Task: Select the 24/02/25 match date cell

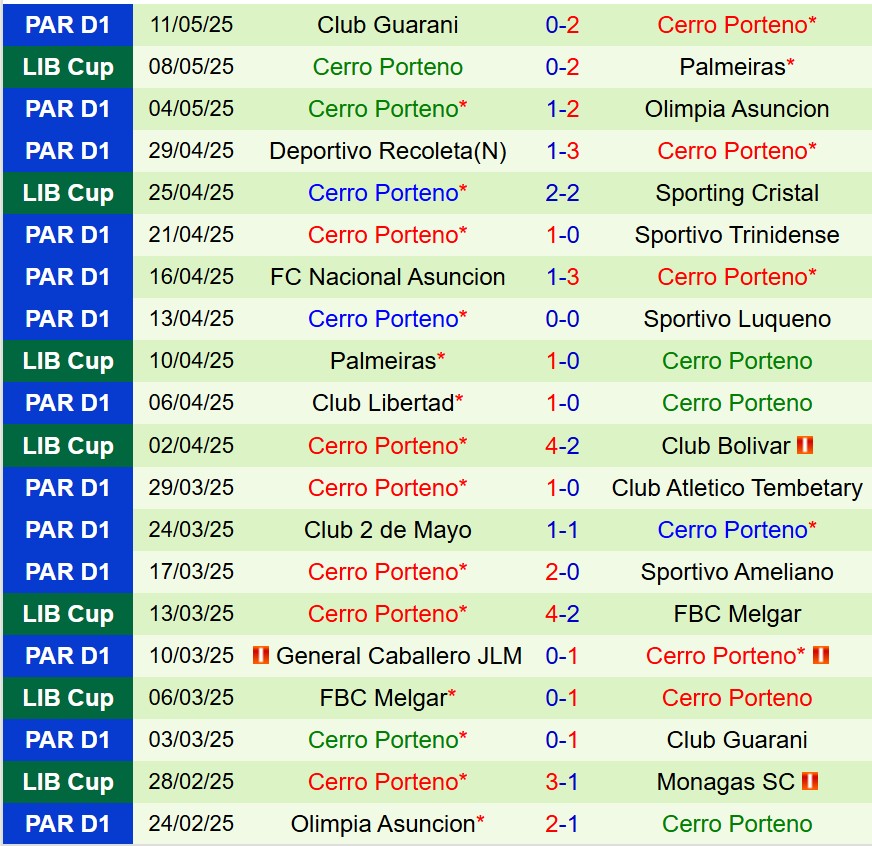Action: pos(191,824)
